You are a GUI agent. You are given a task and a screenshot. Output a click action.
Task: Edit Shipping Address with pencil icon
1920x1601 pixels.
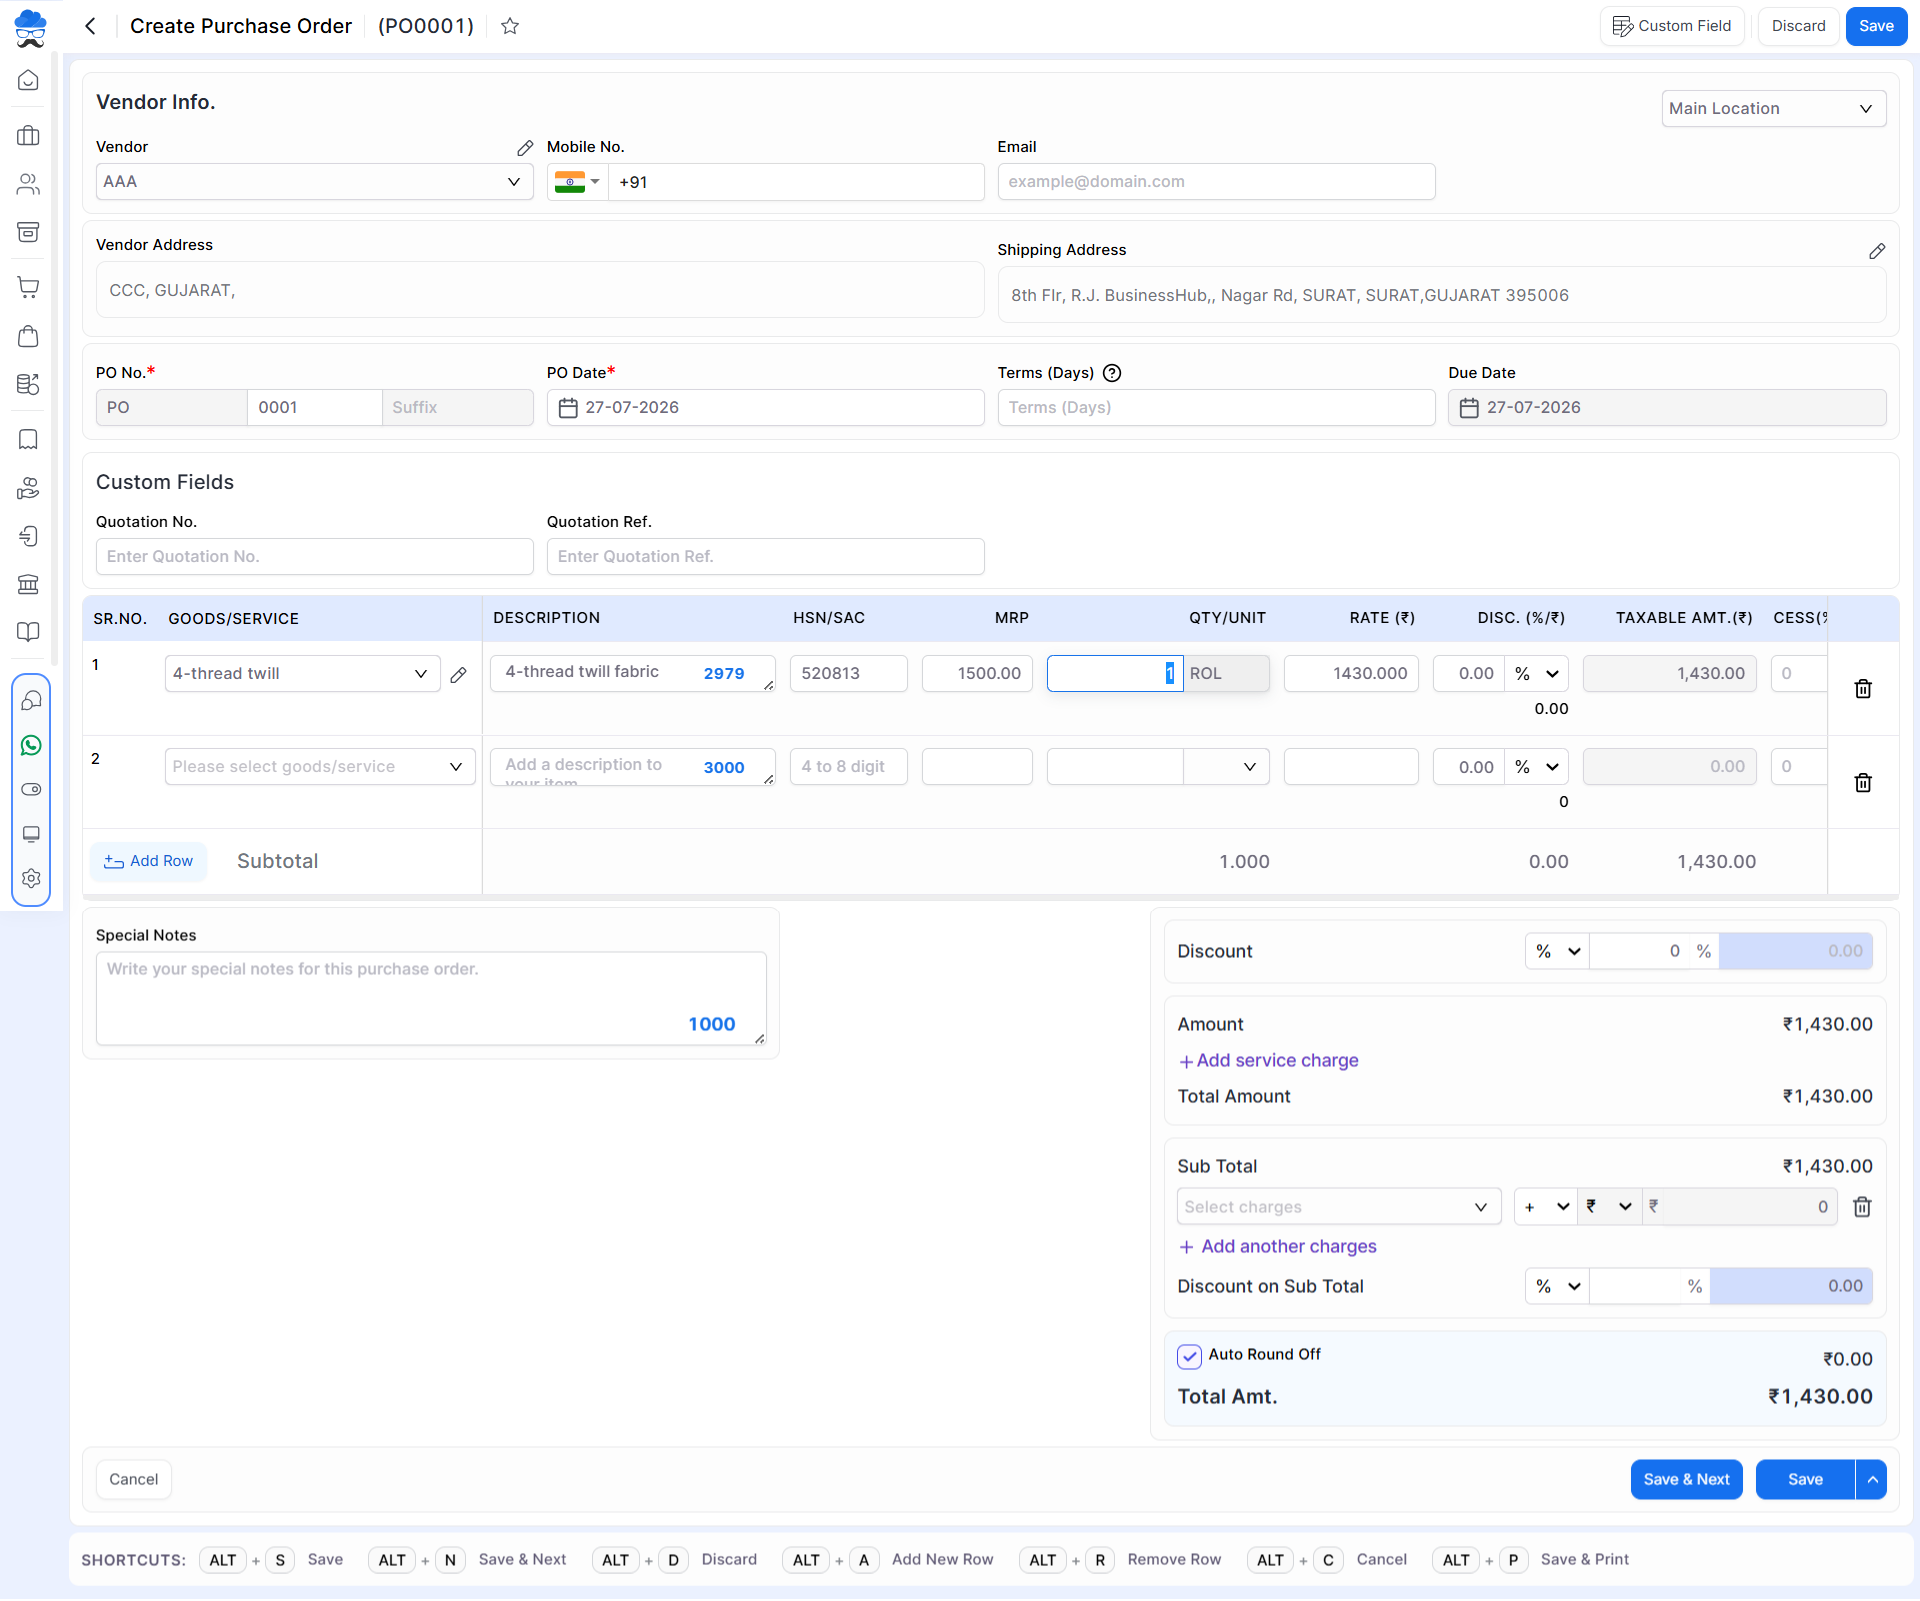click(x=1877, y=251)
